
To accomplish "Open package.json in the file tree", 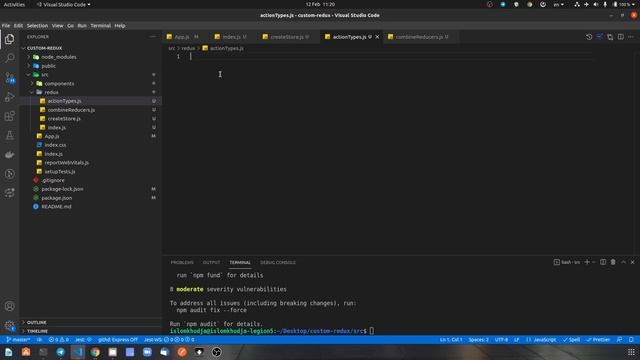I will [x=56, y=198].
